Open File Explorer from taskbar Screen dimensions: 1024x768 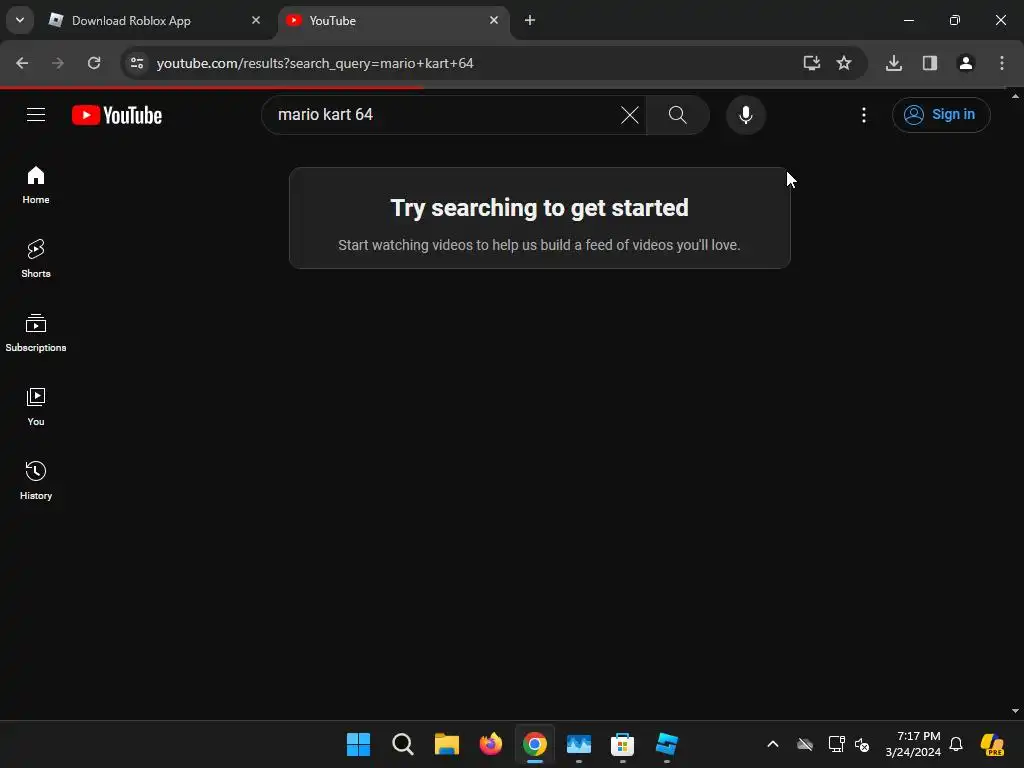tap(447, 744)
